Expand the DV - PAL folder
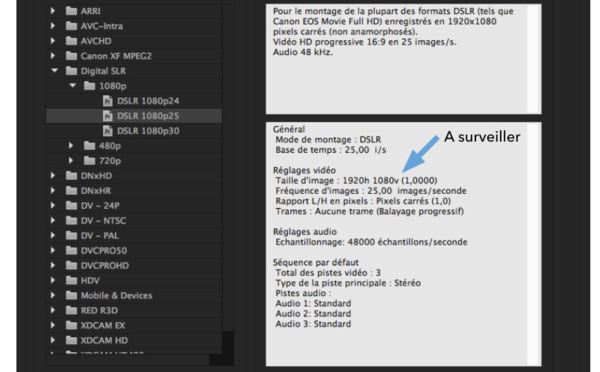 [53, 235]
